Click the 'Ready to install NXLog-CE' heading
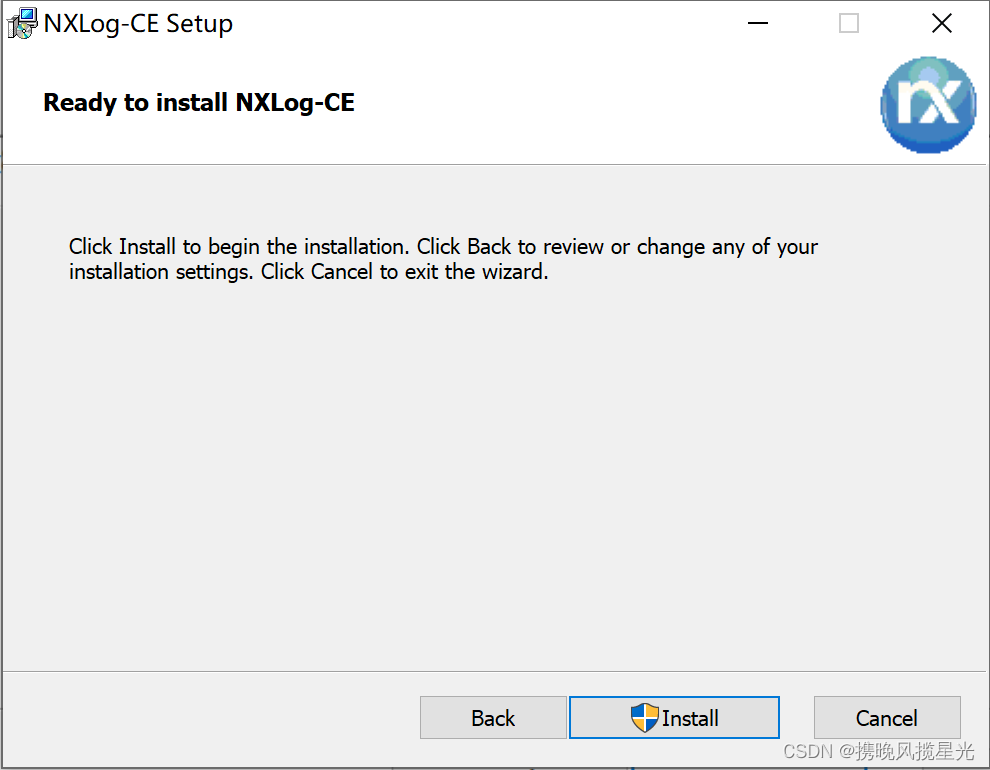The height and width of the screenshot is (770, 990). pyautogui.click(x=198, y=102)
